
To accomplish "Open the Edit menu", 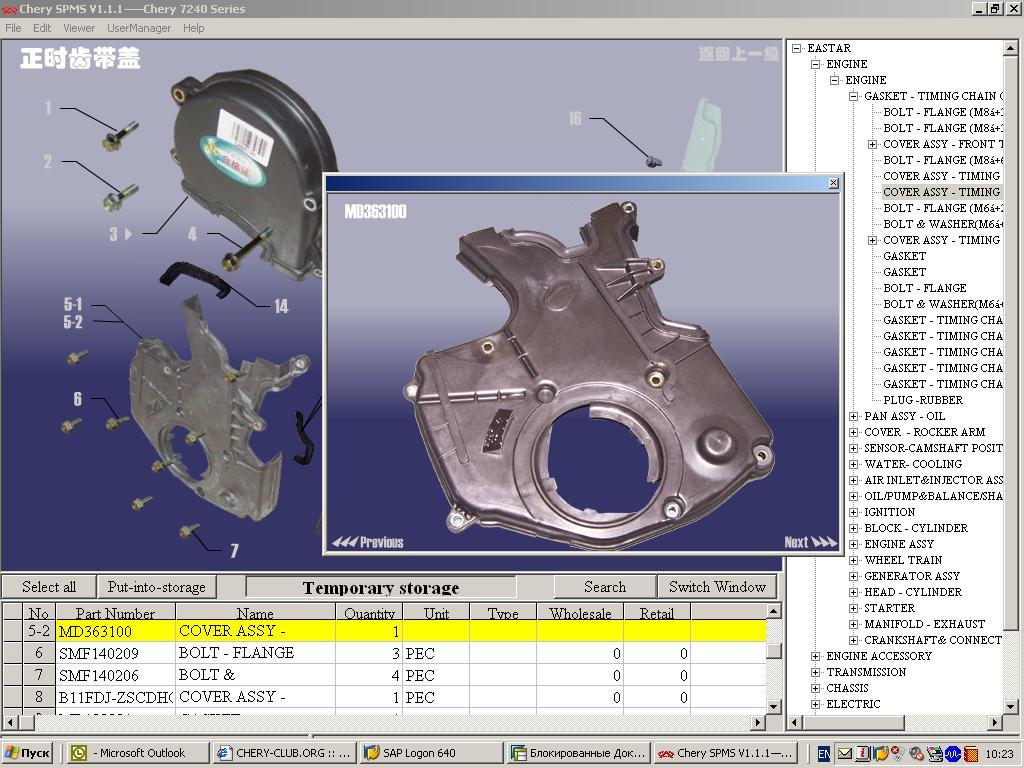I will point(42,28).
